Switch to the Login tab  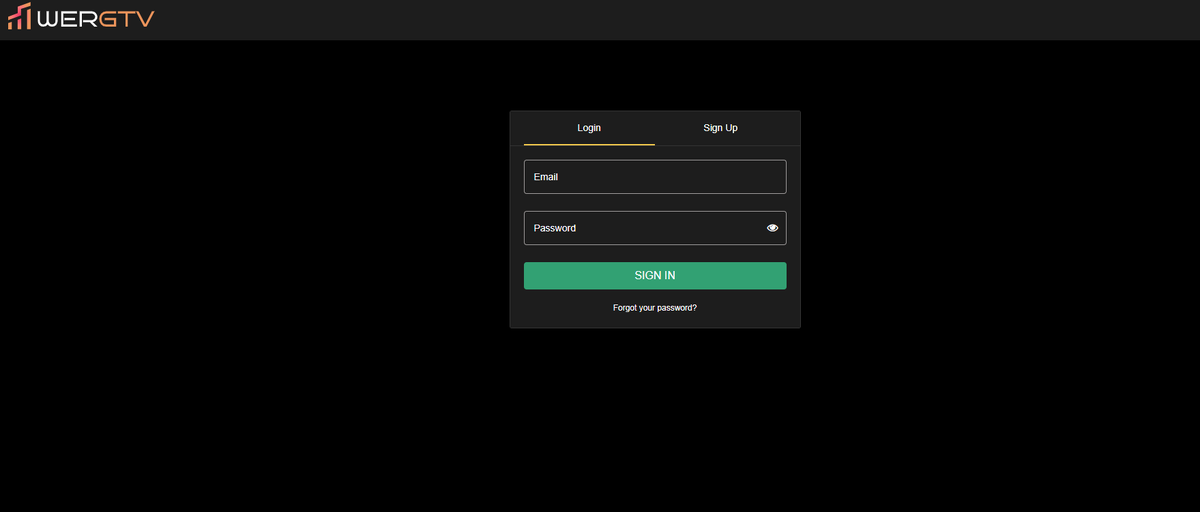589,128
